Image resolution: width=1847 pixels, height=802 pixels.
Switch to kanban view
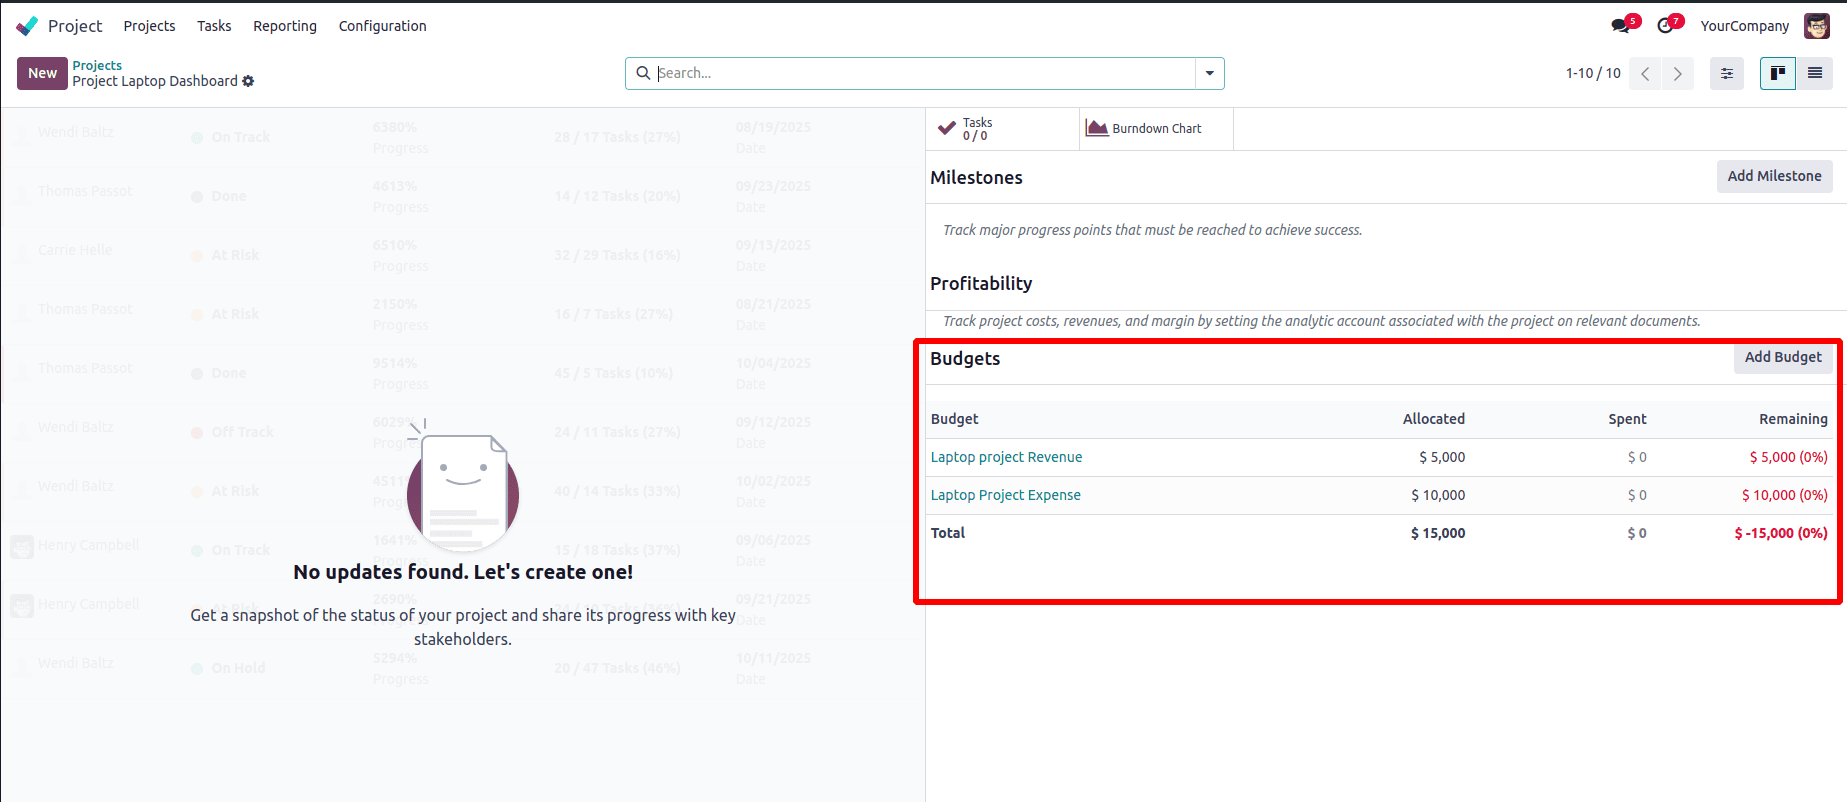[x=1777, y=73]
